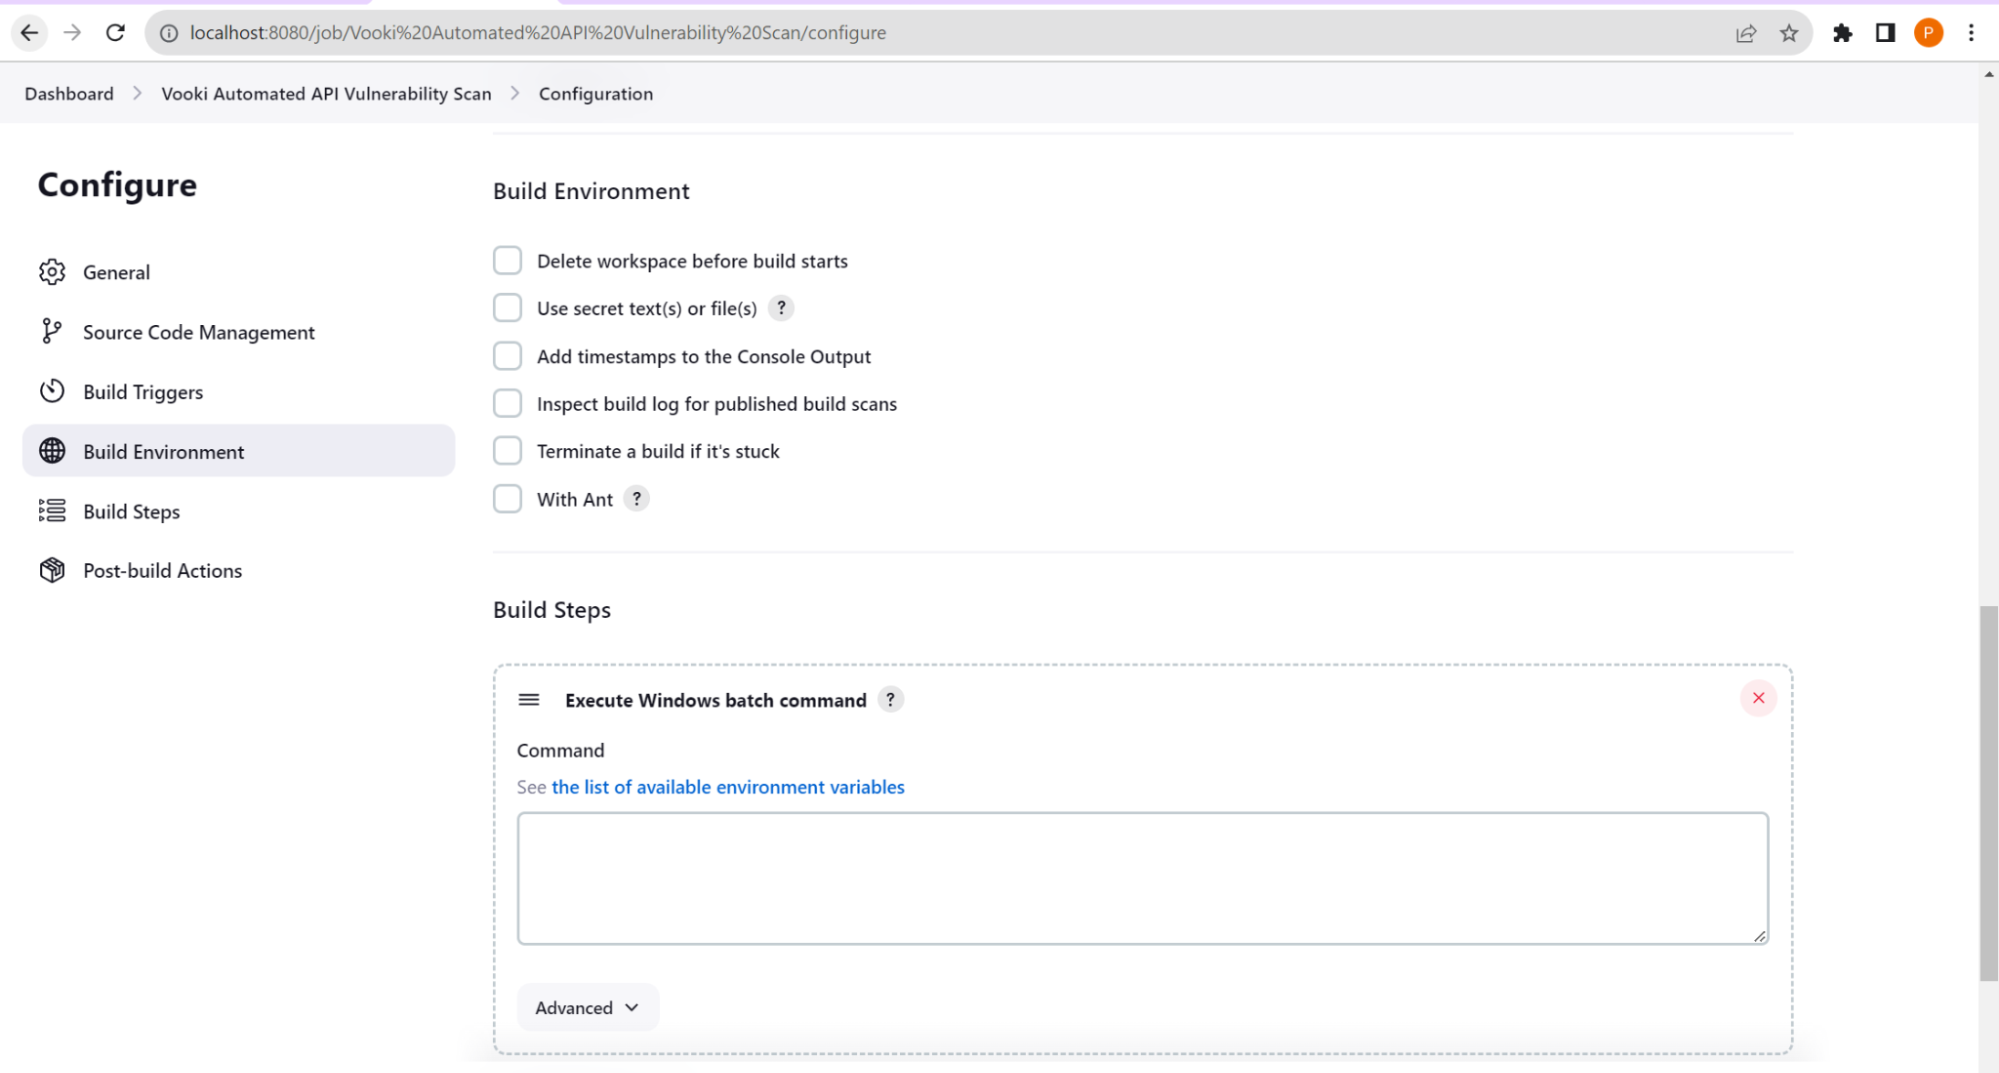This screenshot has height=1073, width=1999.
Task: Check Add timestamps to the Console Output
Action: [x=508, y=356]
